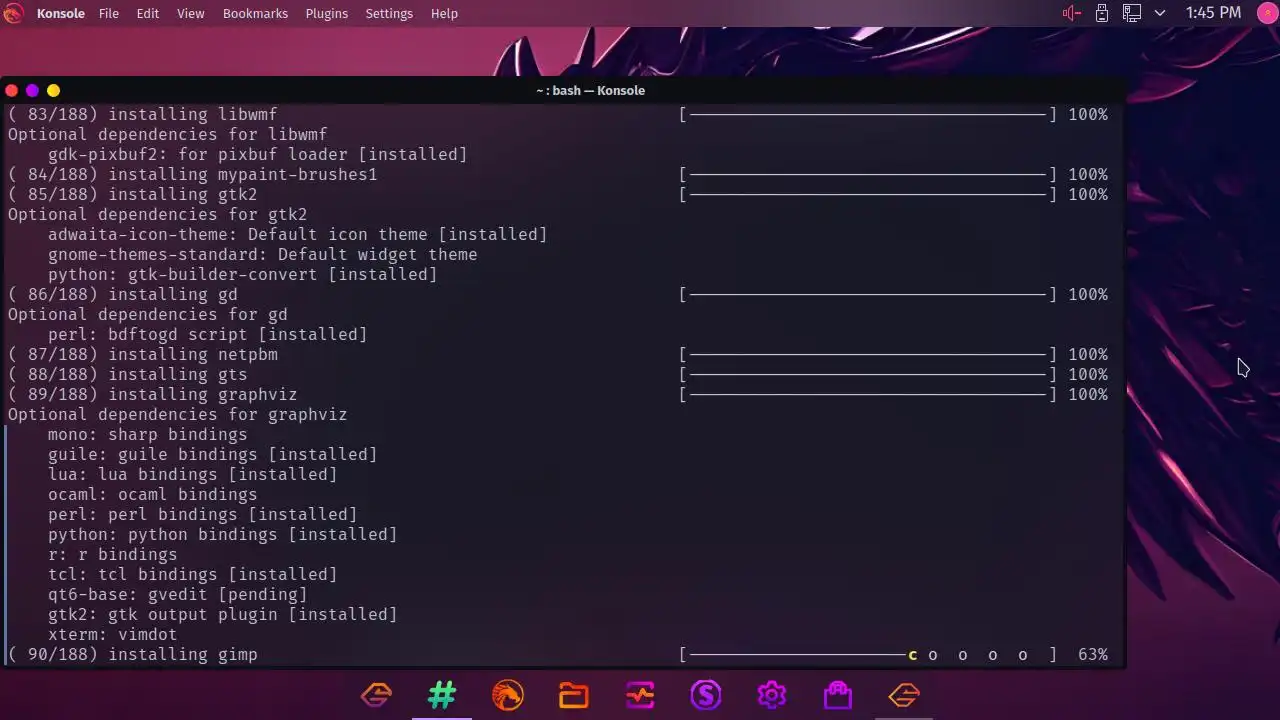
Task: Open the Konsole application menu
Action: pos(61,13)
